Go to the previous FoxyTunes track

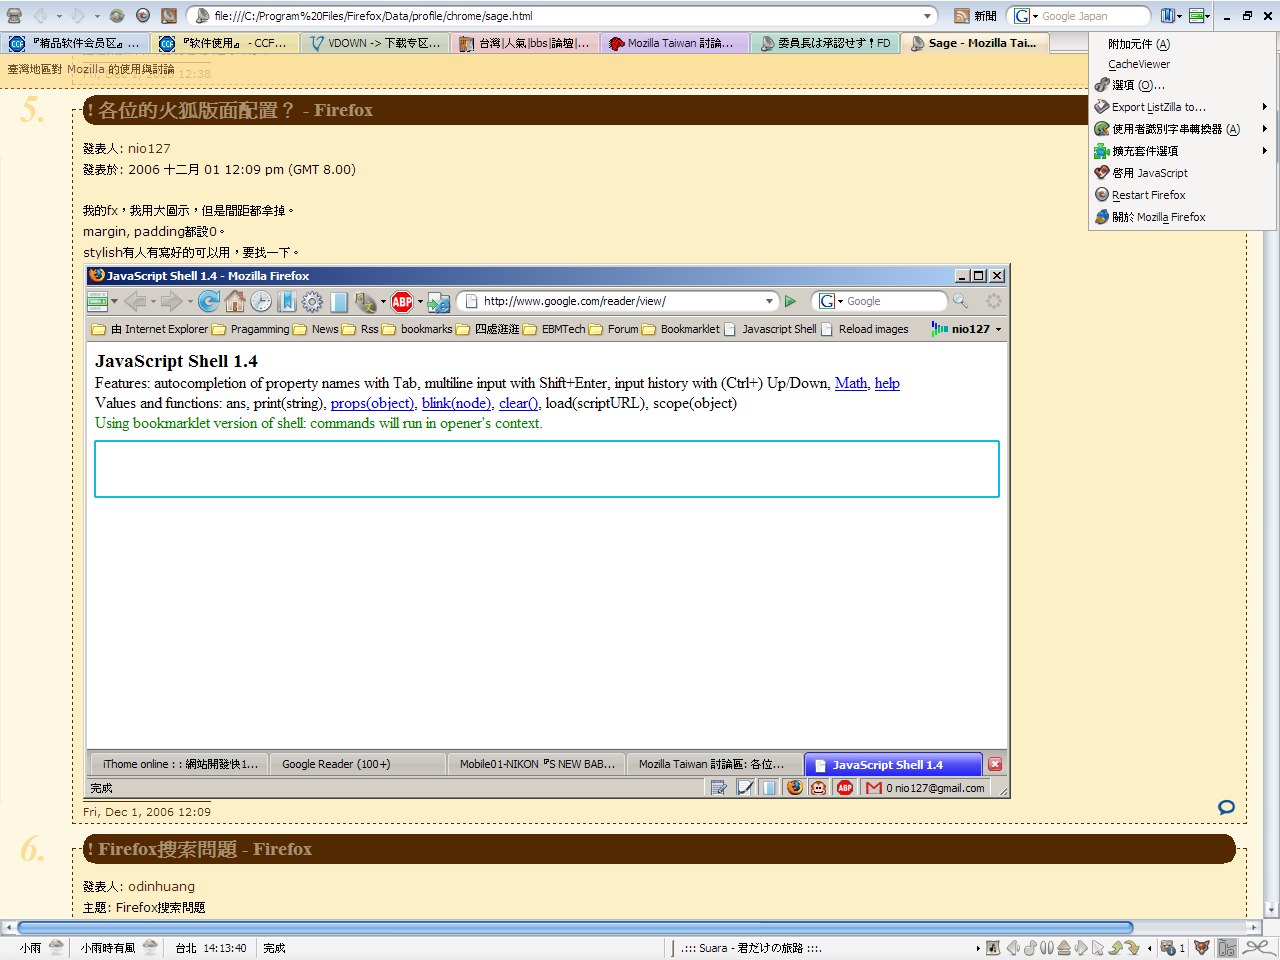tap(1013, 948)
